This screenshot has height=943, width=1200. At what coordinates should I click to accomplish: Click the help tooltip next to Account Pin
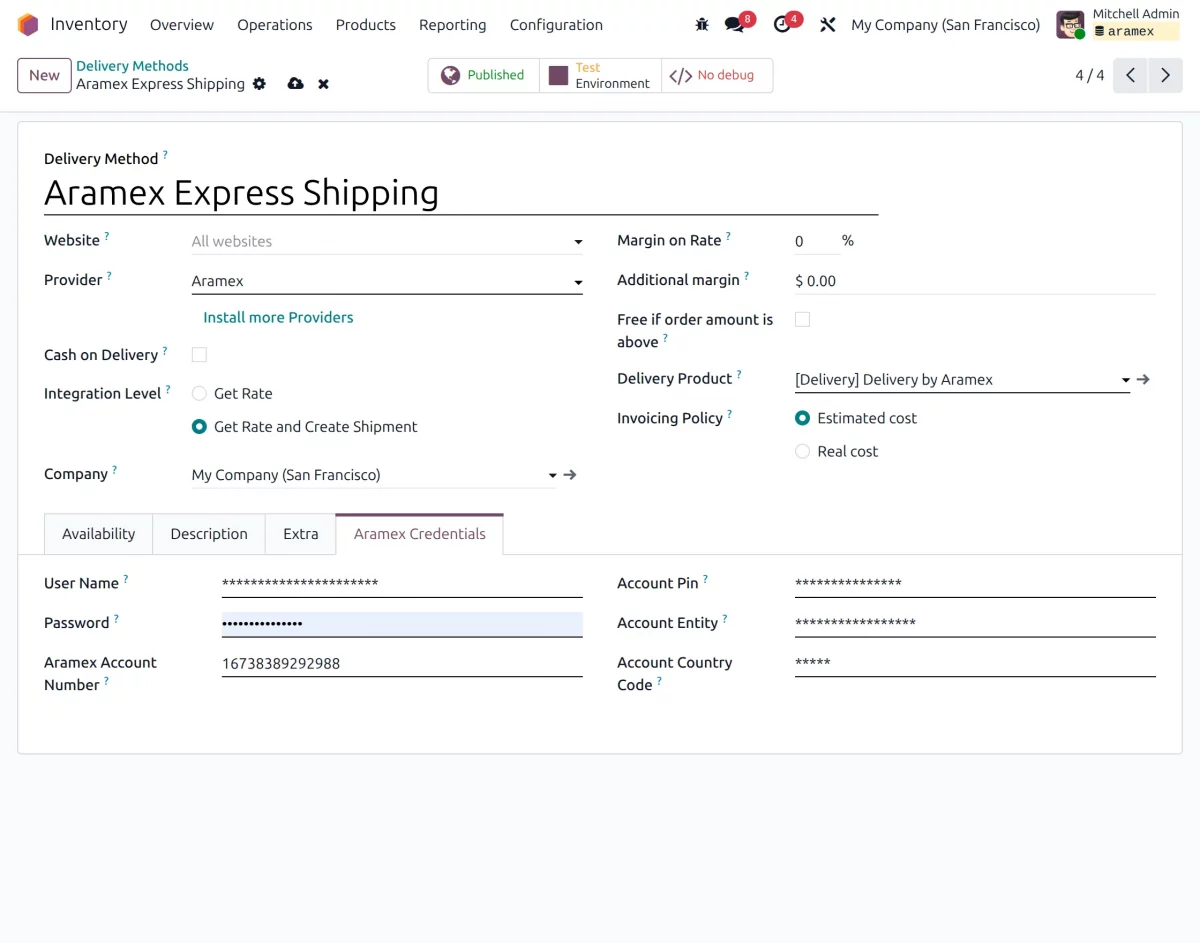[x=705, y=580]
